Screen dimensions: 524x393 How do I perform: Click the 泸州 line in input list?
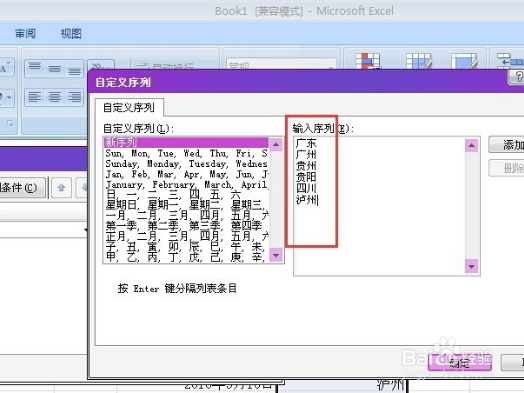(x=306, y=199)
